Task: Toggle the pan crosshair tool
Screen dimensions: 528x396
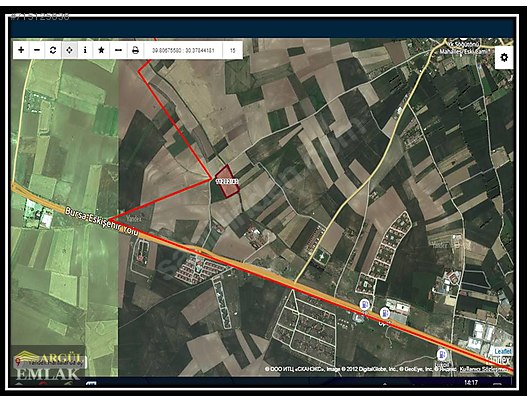Action: pos(69,50)
